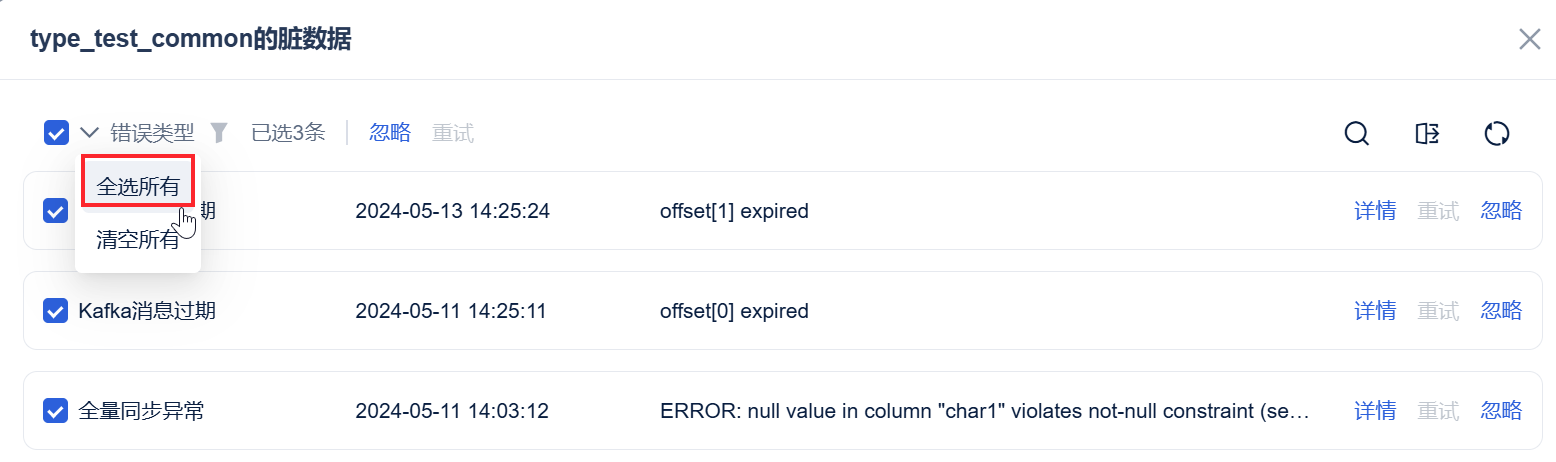Open 详情 for the offset[0] expired row

click(x=1375, y=311)
